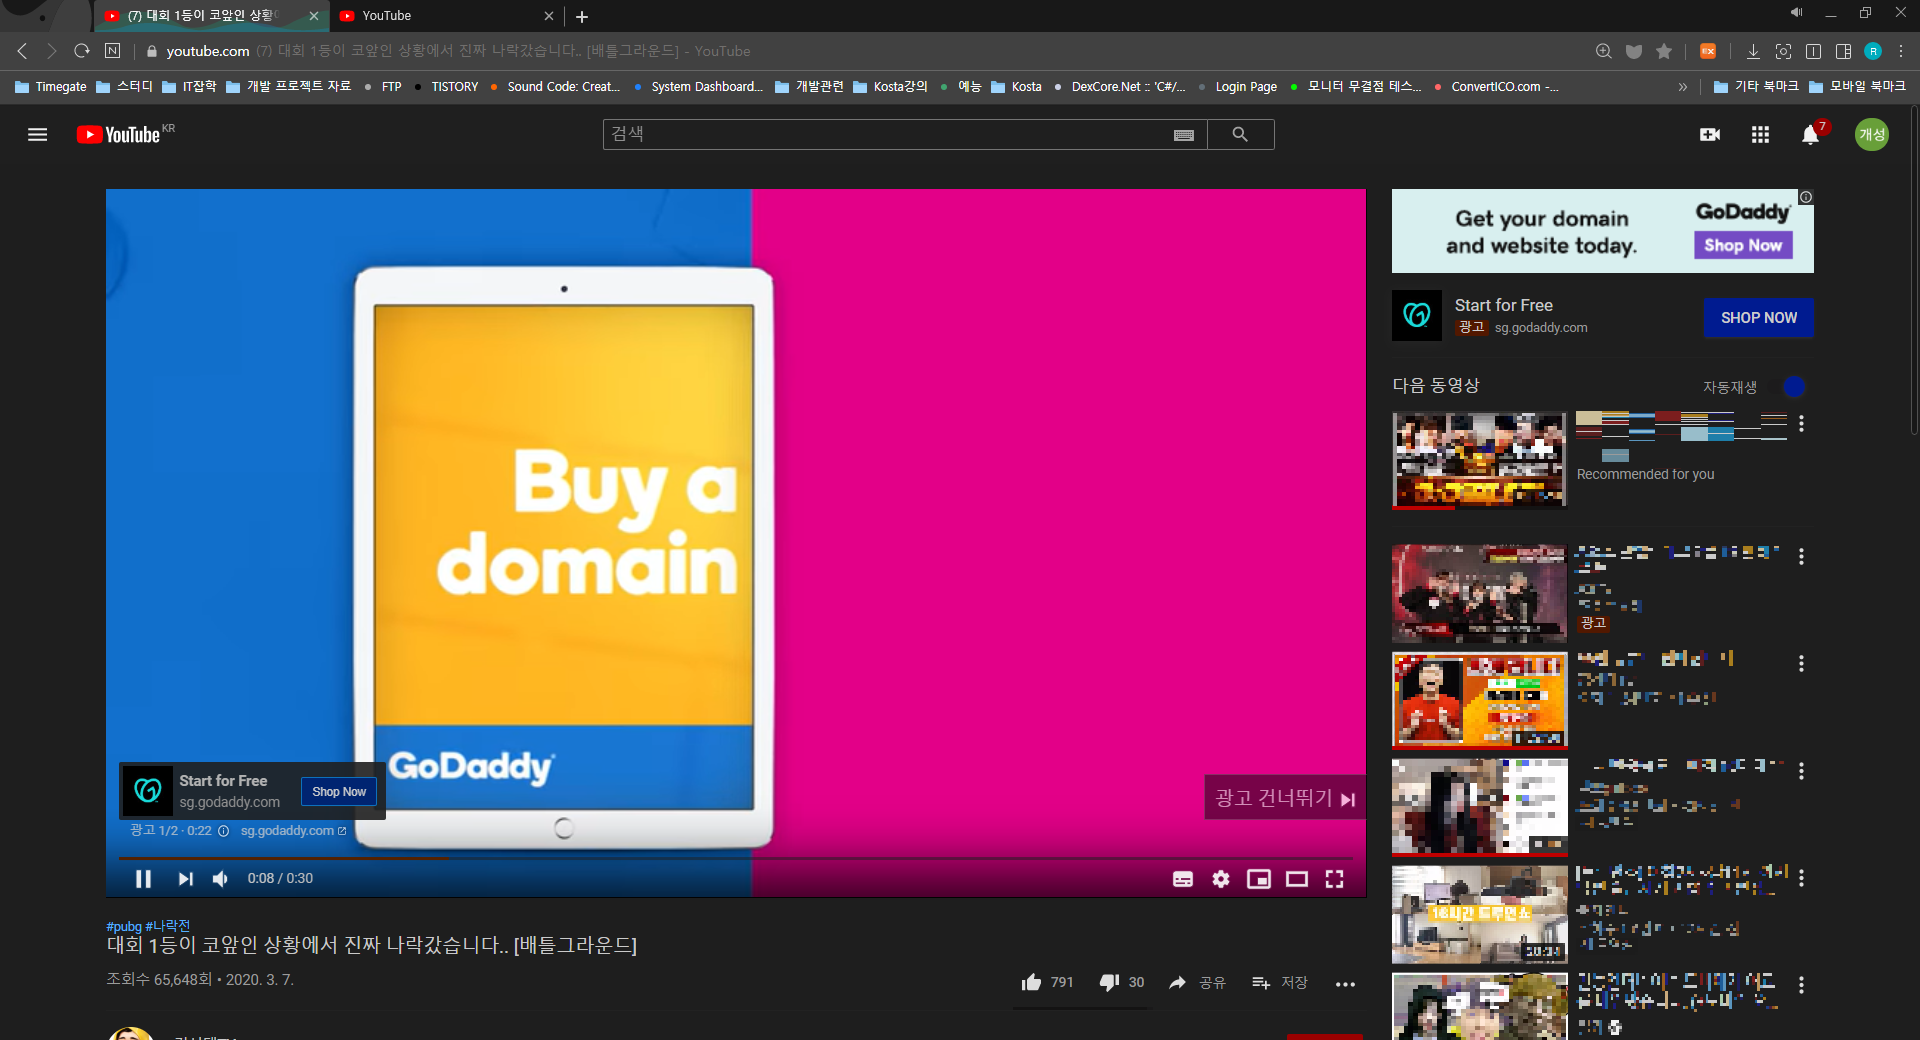Click the #pubg hashtag

(124, 927)
